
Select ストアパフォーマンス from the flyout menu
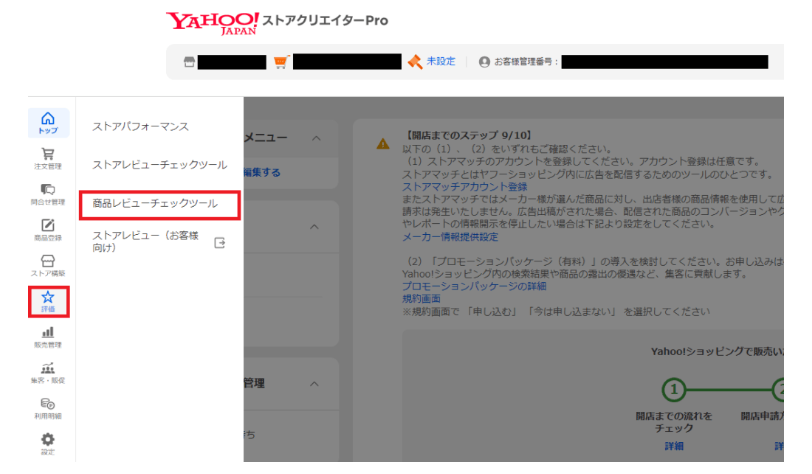[x=141, y=127]
